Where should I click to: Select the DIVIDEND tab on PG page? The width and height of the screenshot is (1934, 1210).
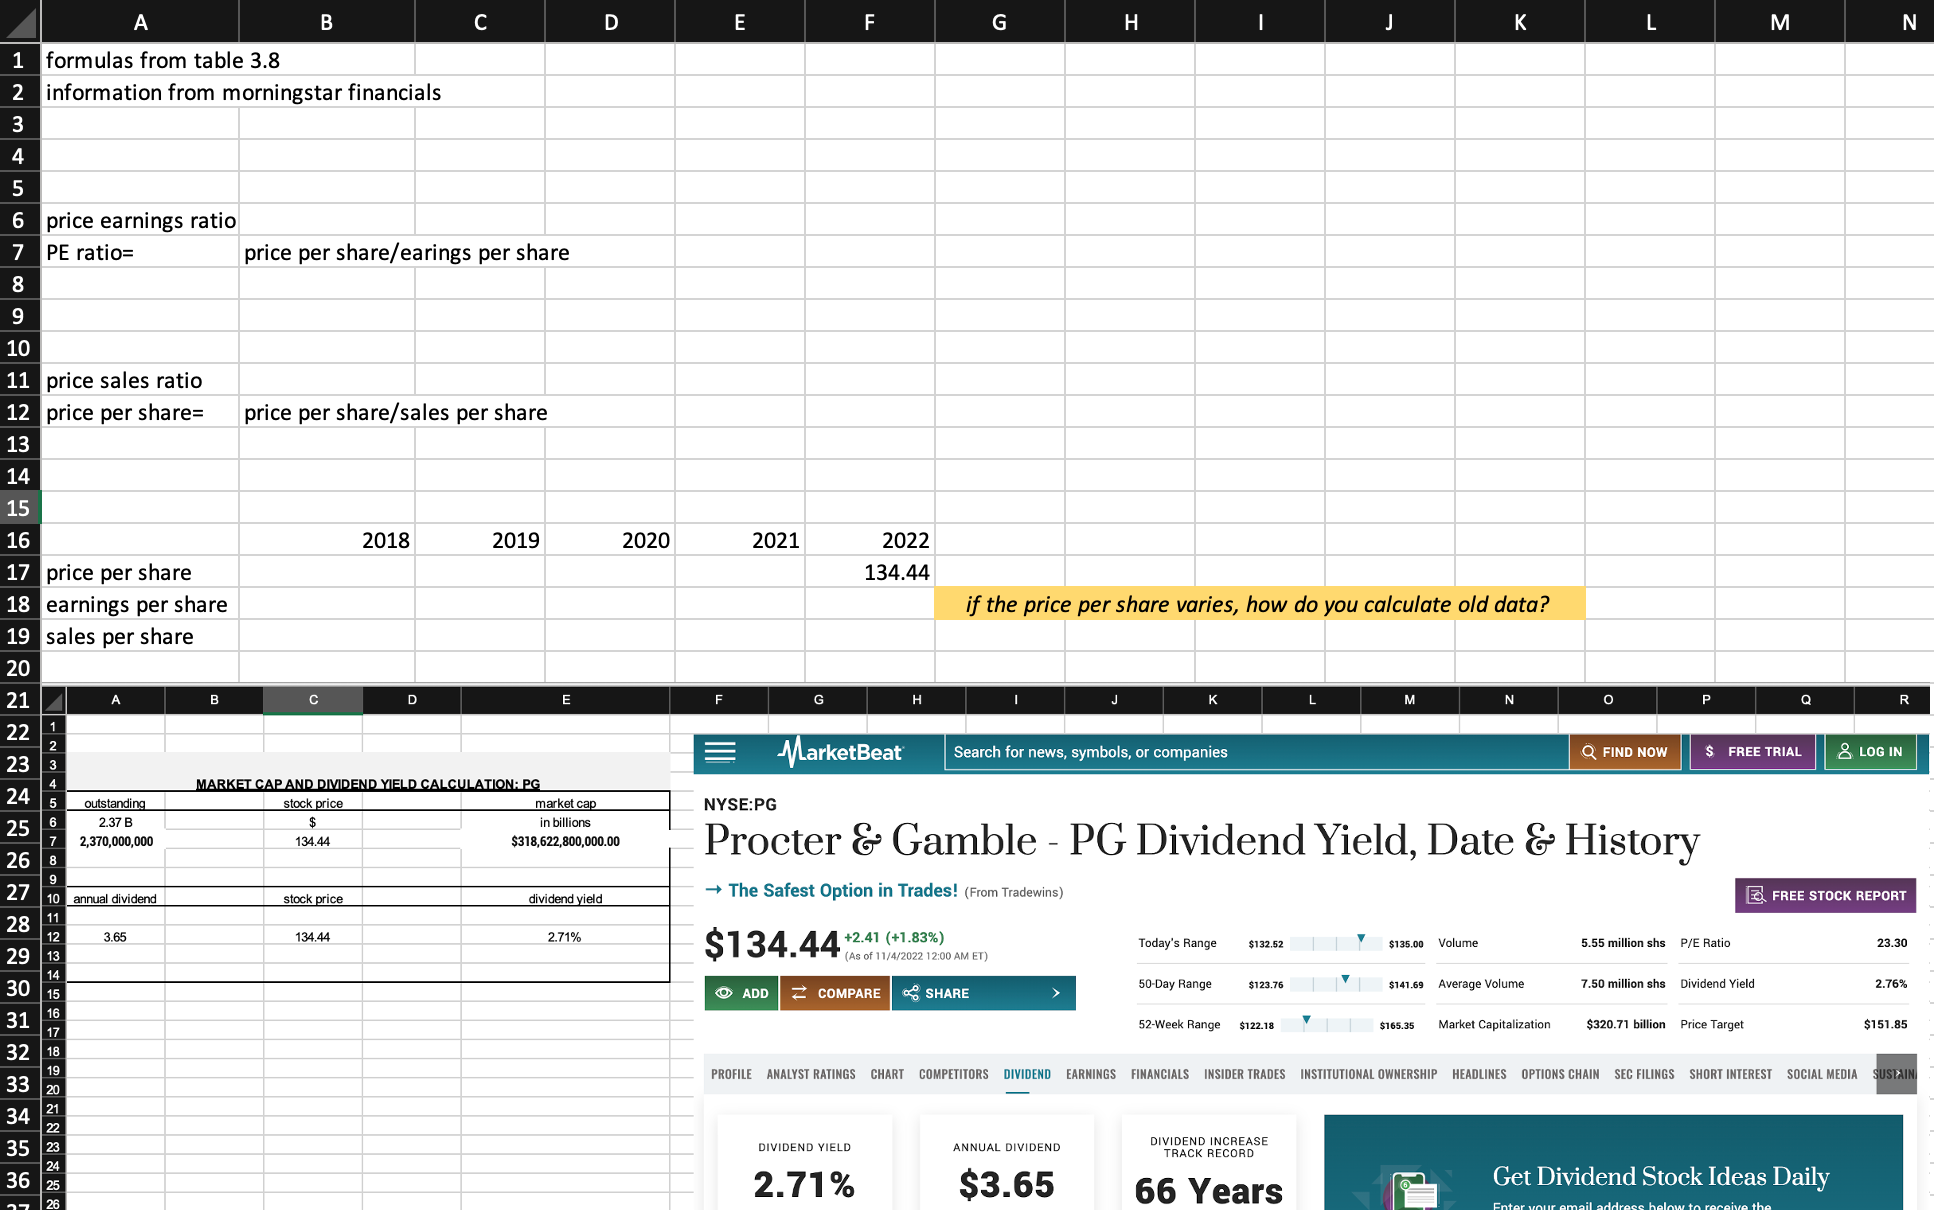tap(1027, 1072)
